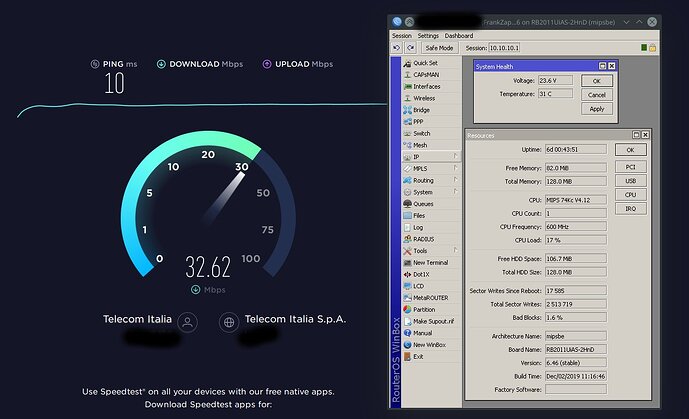689x419 pixels.
Task: Click the UPLOAD Mbps label
Action: point(304,64)
